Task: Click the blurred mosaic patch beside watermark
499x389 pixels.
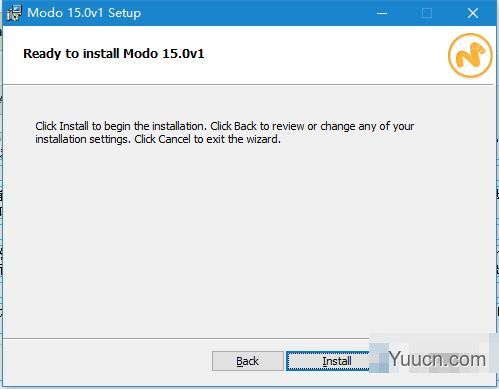Action: tap(379, 358)
